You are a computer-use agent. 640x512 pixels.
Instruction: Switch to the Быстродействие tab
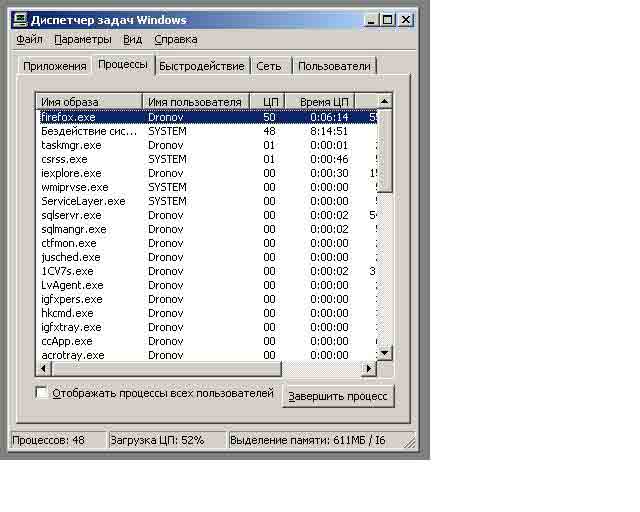[200, 66]
